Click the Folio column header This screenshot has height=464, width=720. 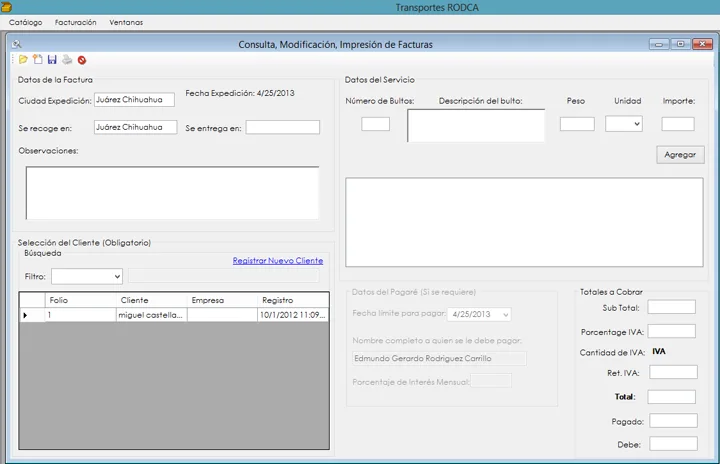(x=80, y=300)
